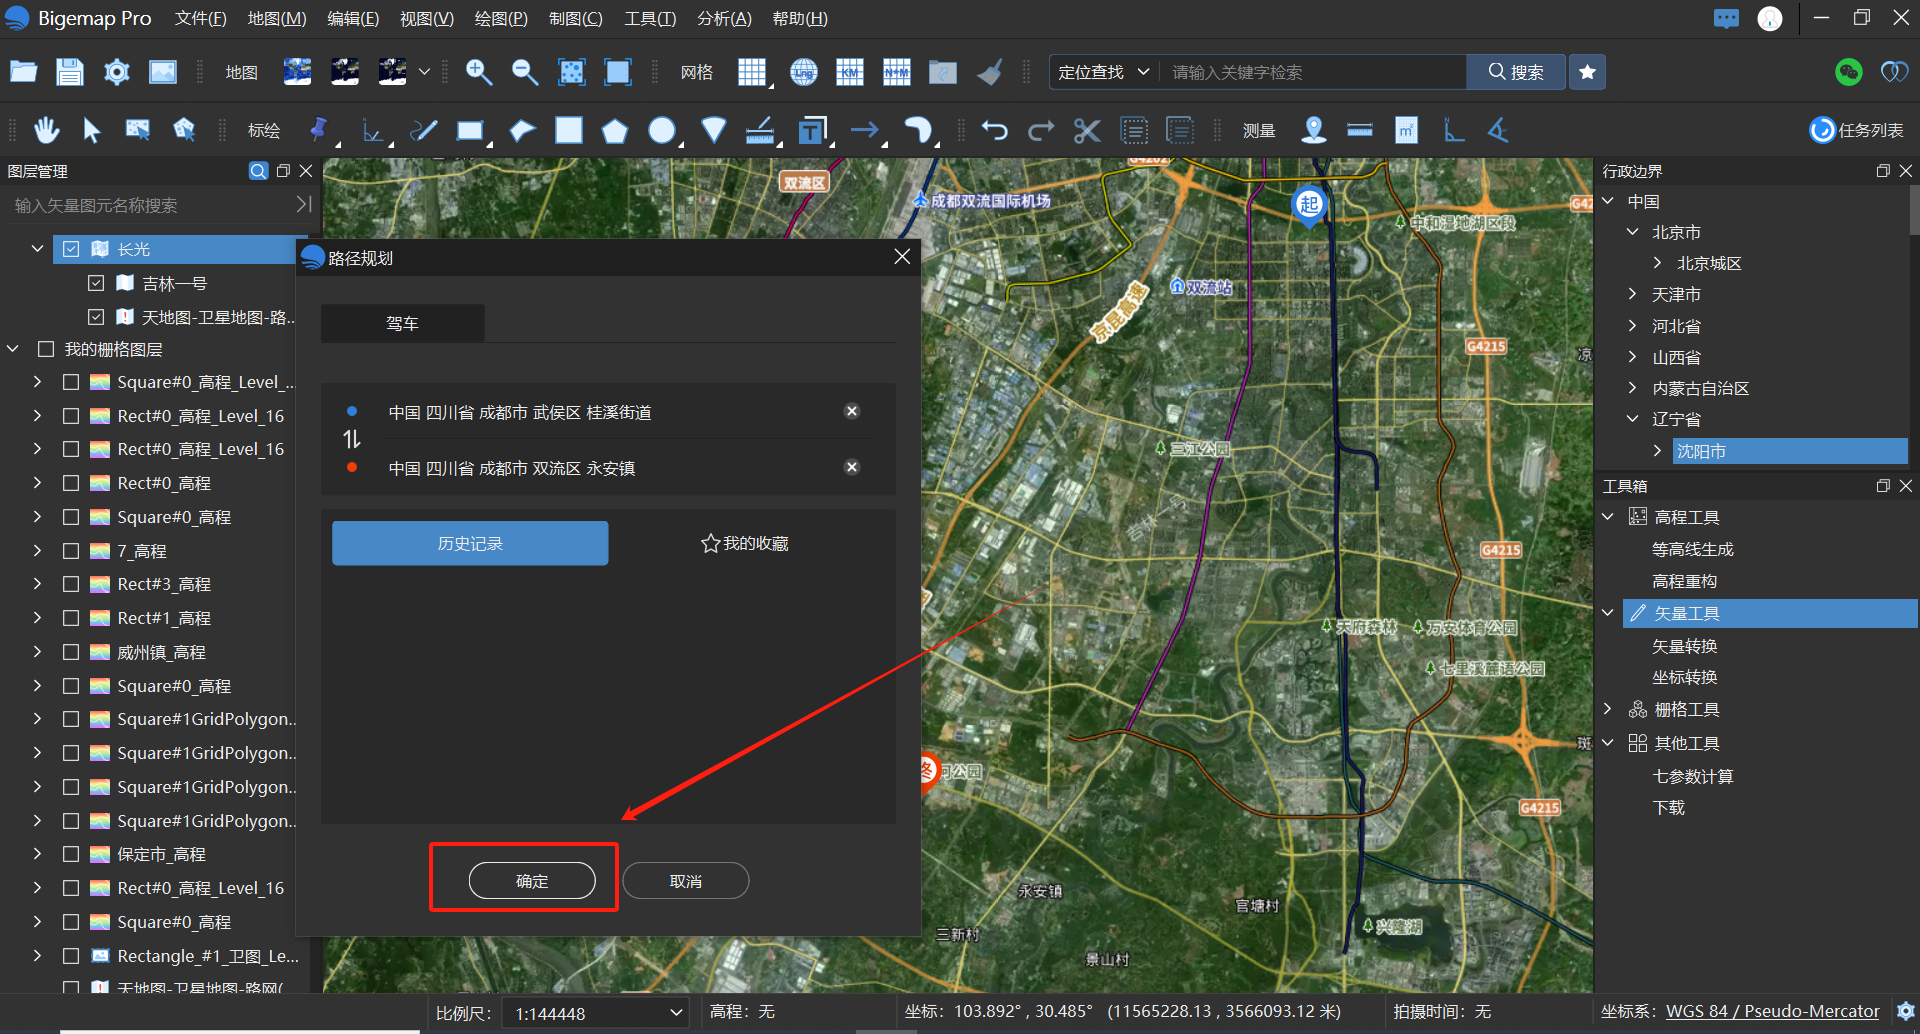Toggle visibility of the 吉林一号 layer
This screenshot has height=1034, width=1920.
pyautogui.click(x=97, y=282)
